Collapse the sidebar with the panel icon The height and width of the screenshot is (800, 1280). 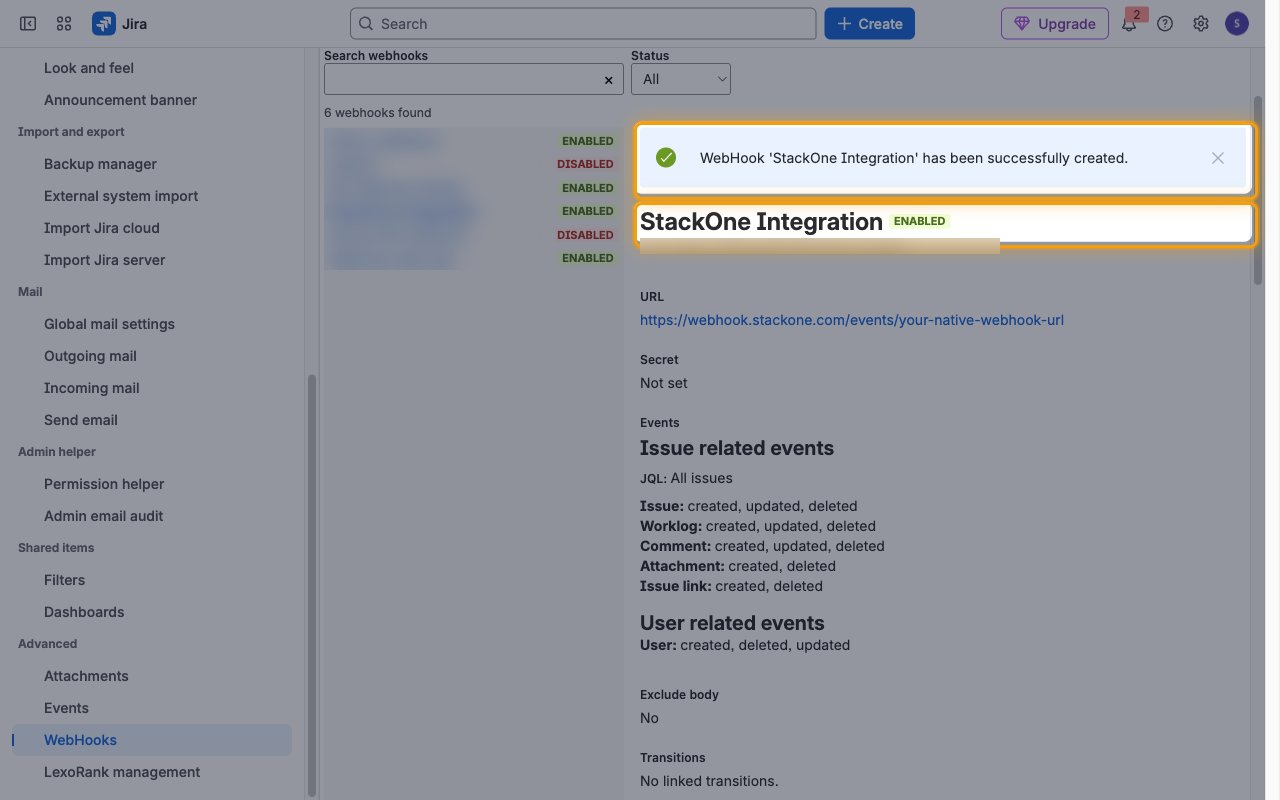coord(28,23)
